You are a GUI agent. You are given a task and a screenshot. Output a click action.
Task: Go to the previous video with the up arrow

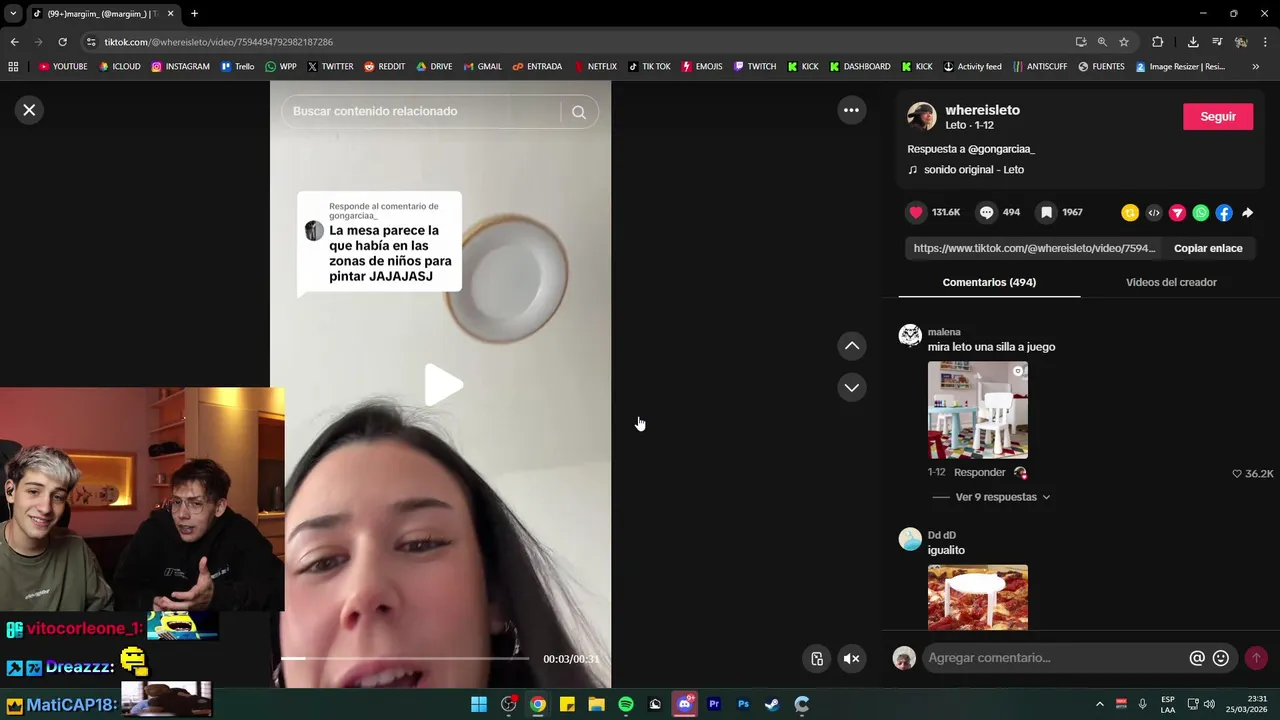pos(852,346)
